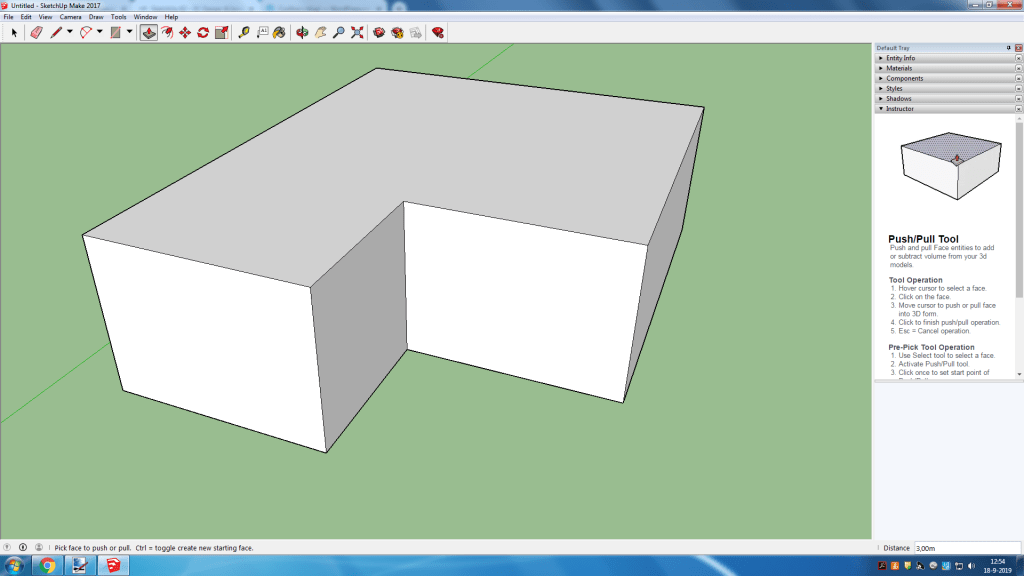Viewport: 1024px width, 576px height.
Task: Select the arrow Select tool
Action: click(14, 32)
